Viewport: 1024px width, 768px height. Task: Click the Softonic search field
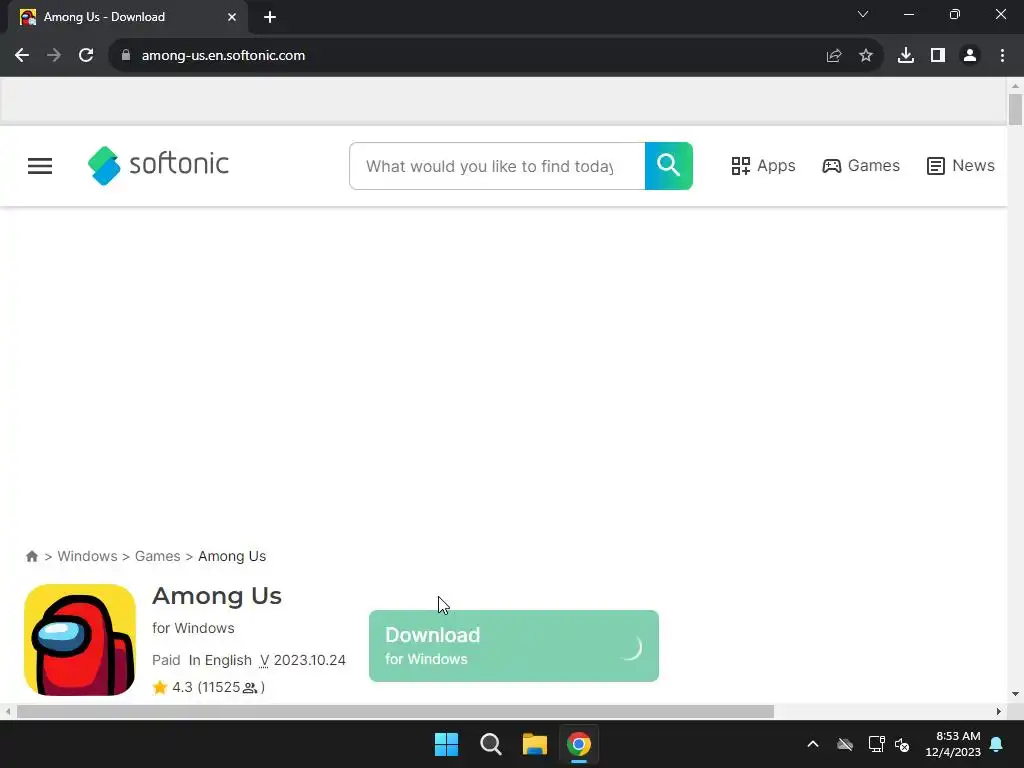[x=497, y=166]
